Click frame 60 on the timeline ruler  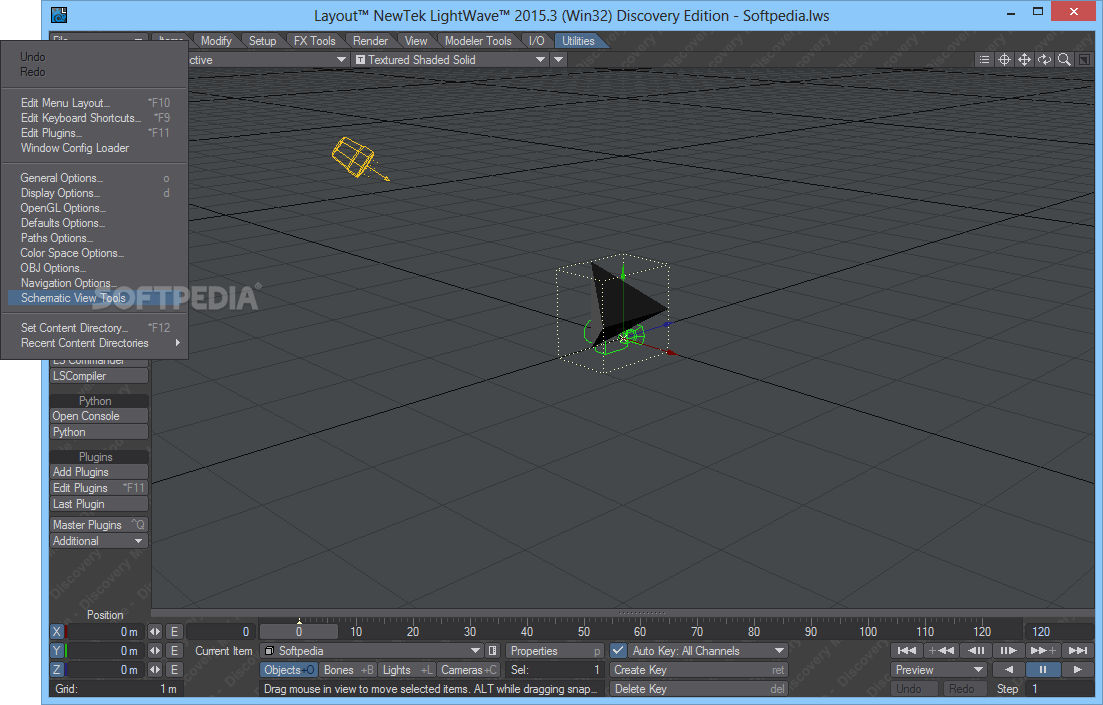pos(639,631)
